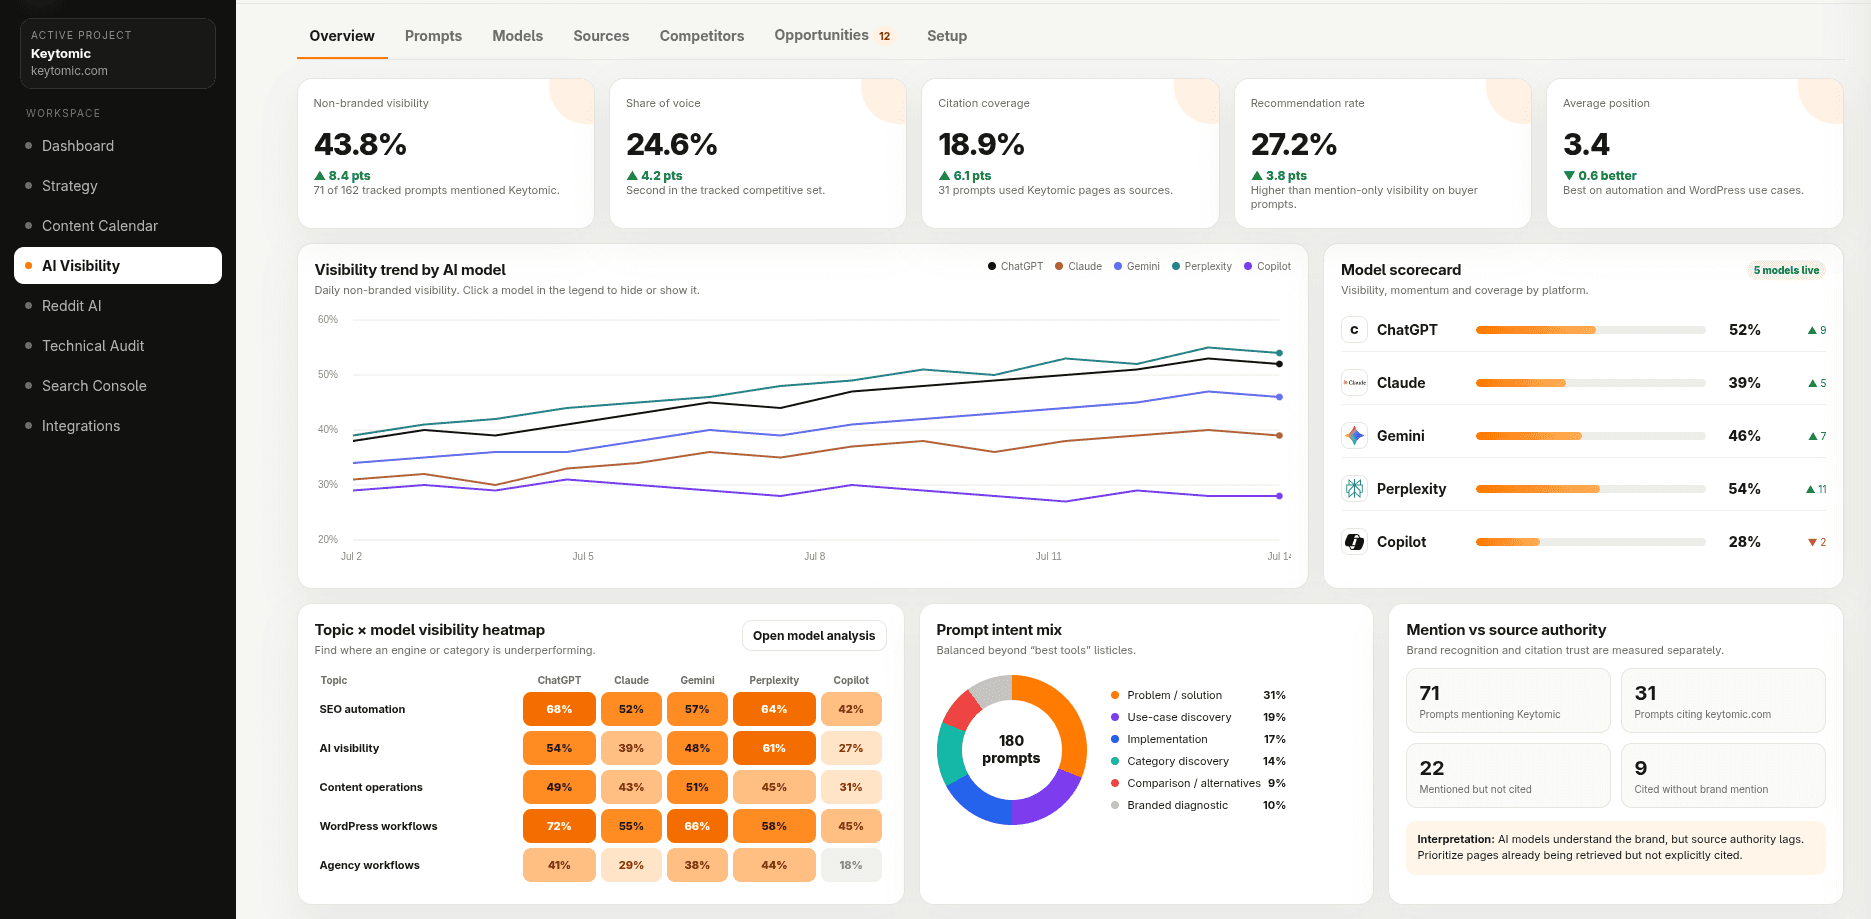Click Claude visibility progress bar
Image resolution: width=1871 pixels, height=919 pixels.
click(x=1590, y=383)
